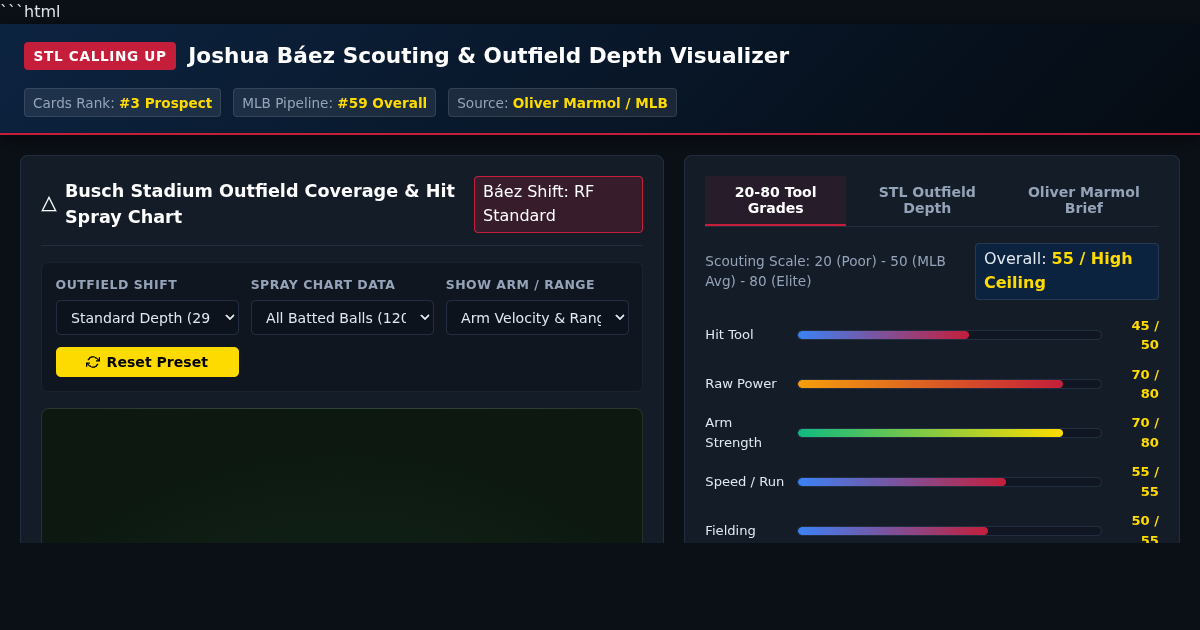Click the Báez Shift: RF Standard badge

click(x=558, y=204)
